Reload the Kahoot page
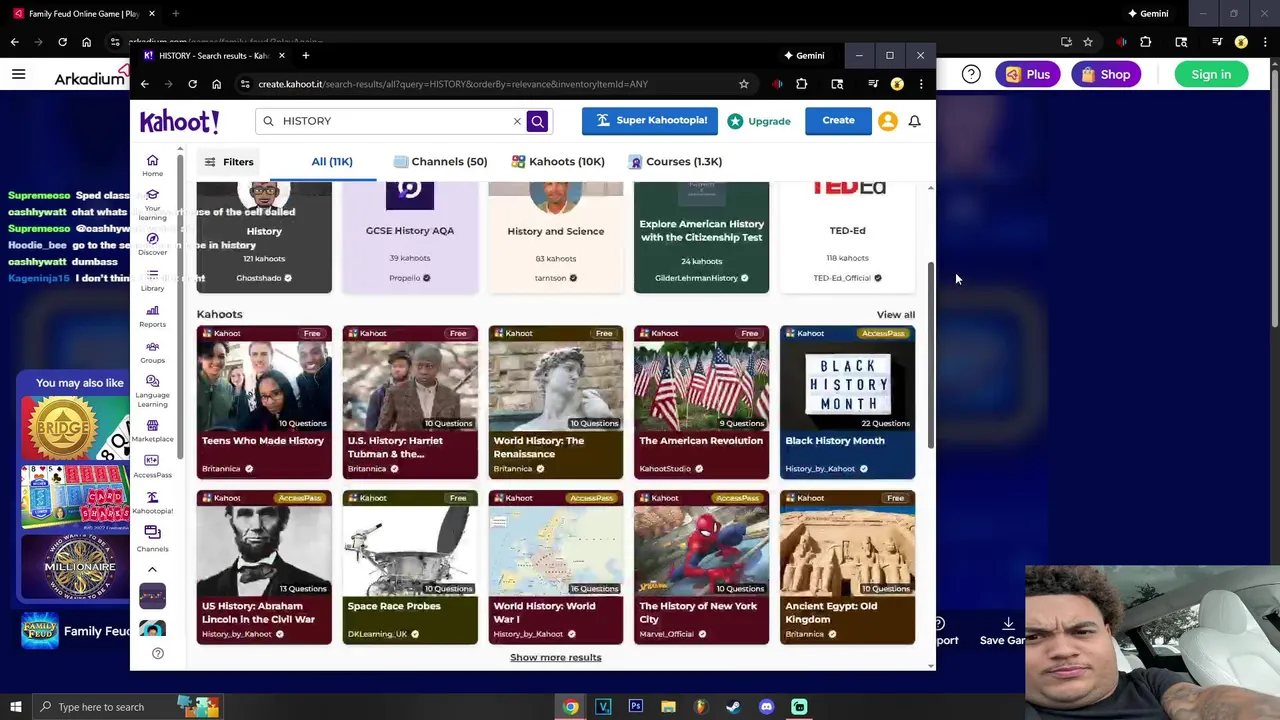Viewport: 1280px width, 720px height. pyautogui.click(x=192, y=84)
